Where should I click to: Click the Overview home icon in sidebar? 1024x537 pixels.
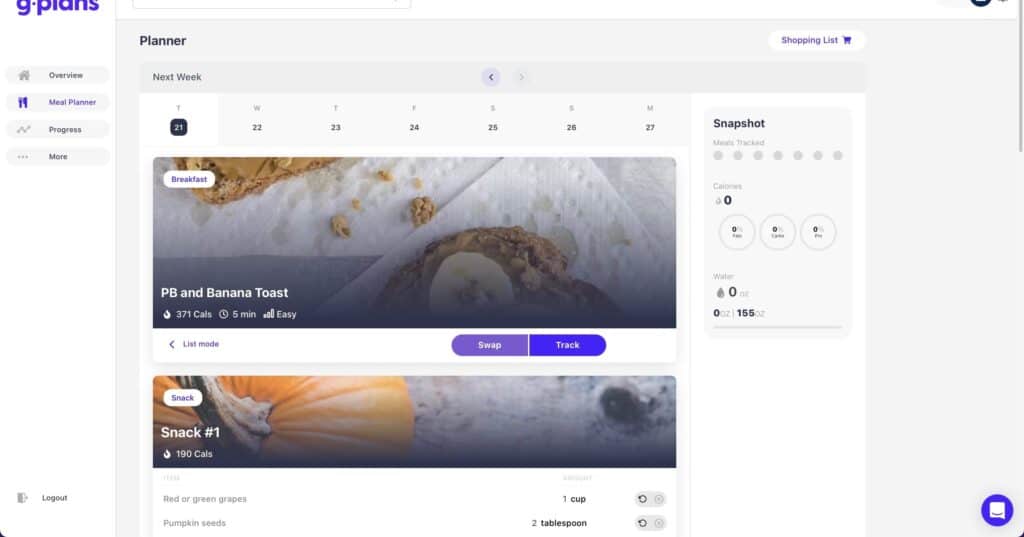coord(24,75)
